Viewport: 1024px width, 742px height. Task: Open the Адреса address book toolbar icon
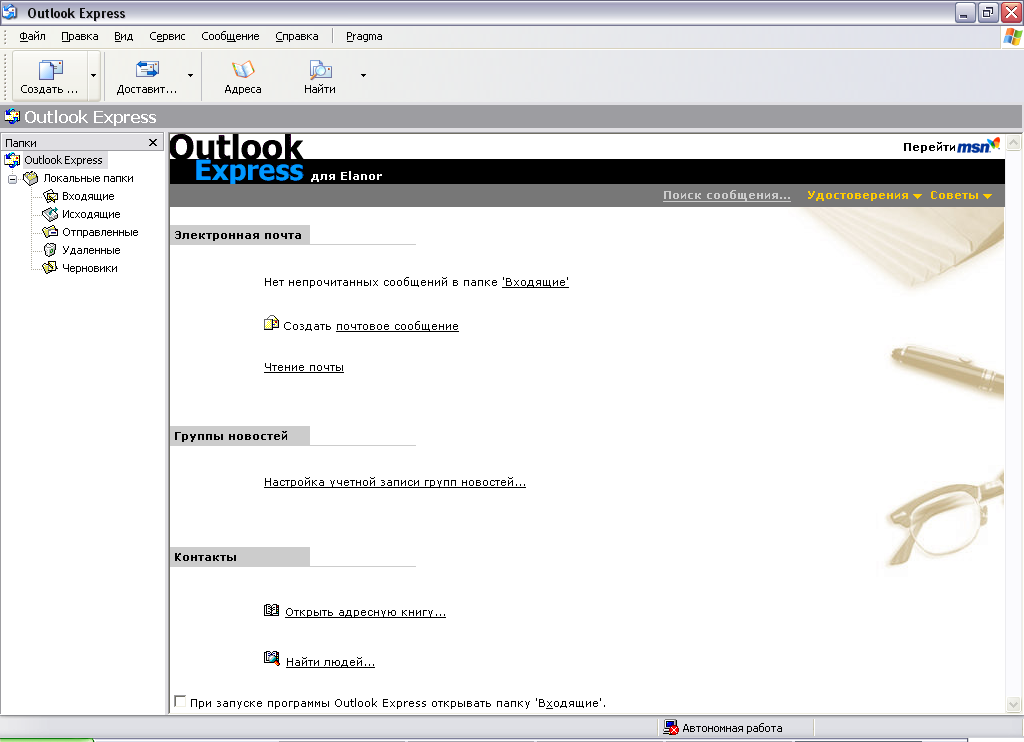tap(243, 69)
